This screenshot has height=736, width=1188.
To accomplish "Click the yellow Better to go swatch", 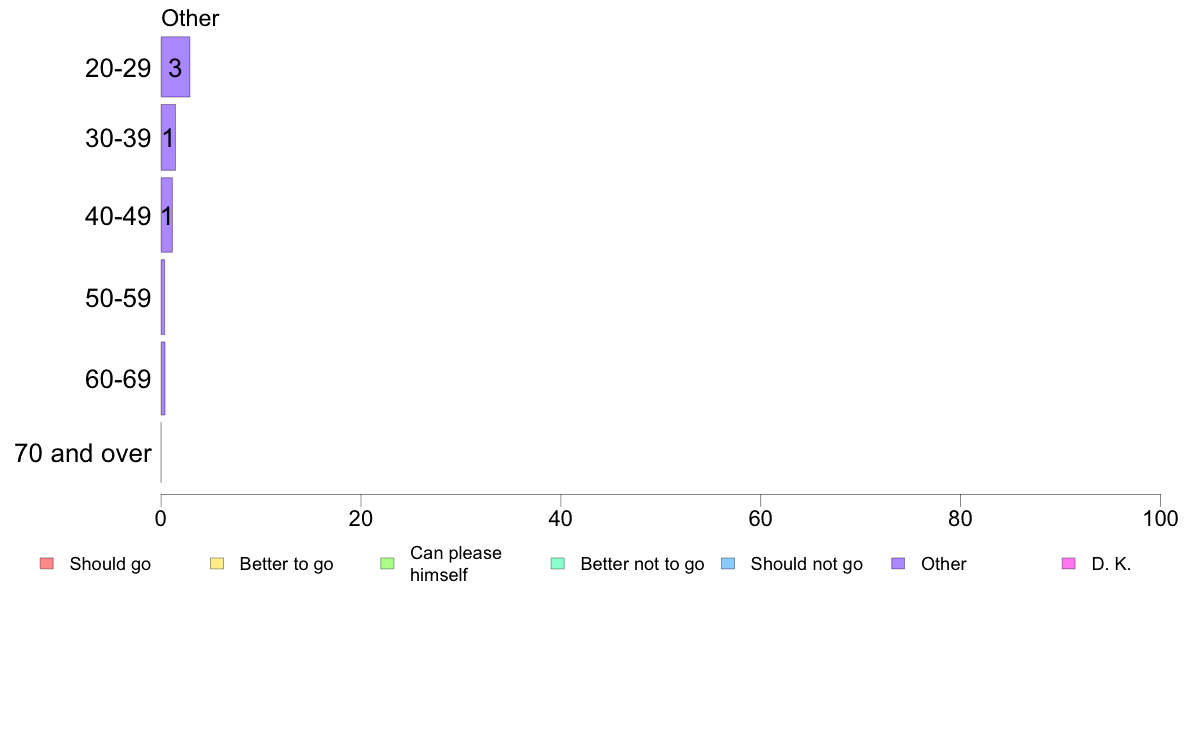I will (x=217, y=563).
